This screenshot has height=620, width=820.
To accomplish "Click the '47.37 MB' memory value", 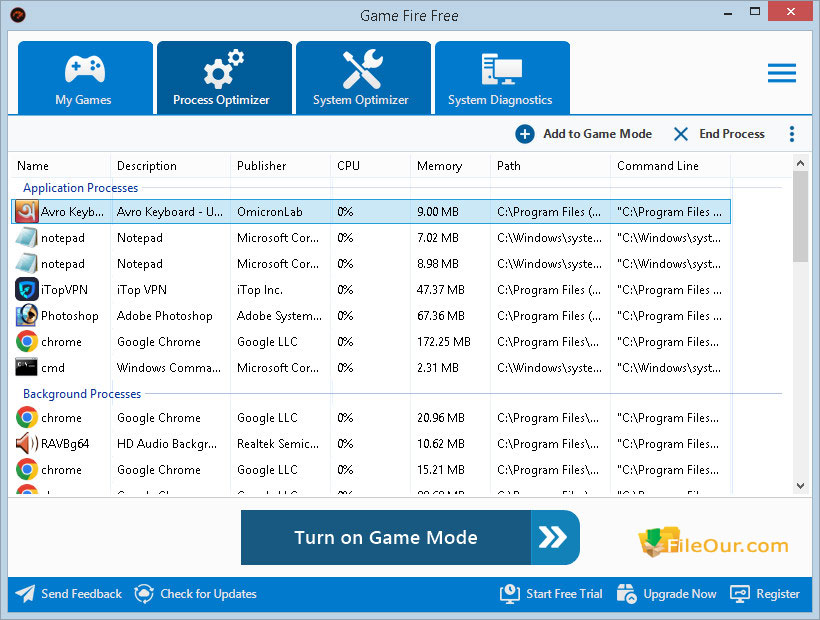I will point(441,290).
